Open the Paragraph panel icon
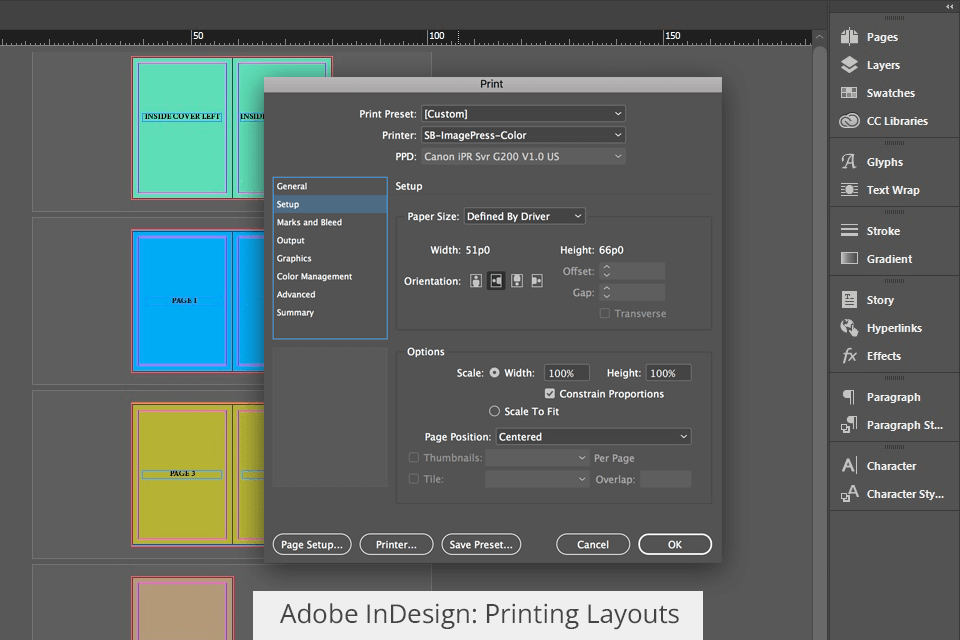 point(849,397)
